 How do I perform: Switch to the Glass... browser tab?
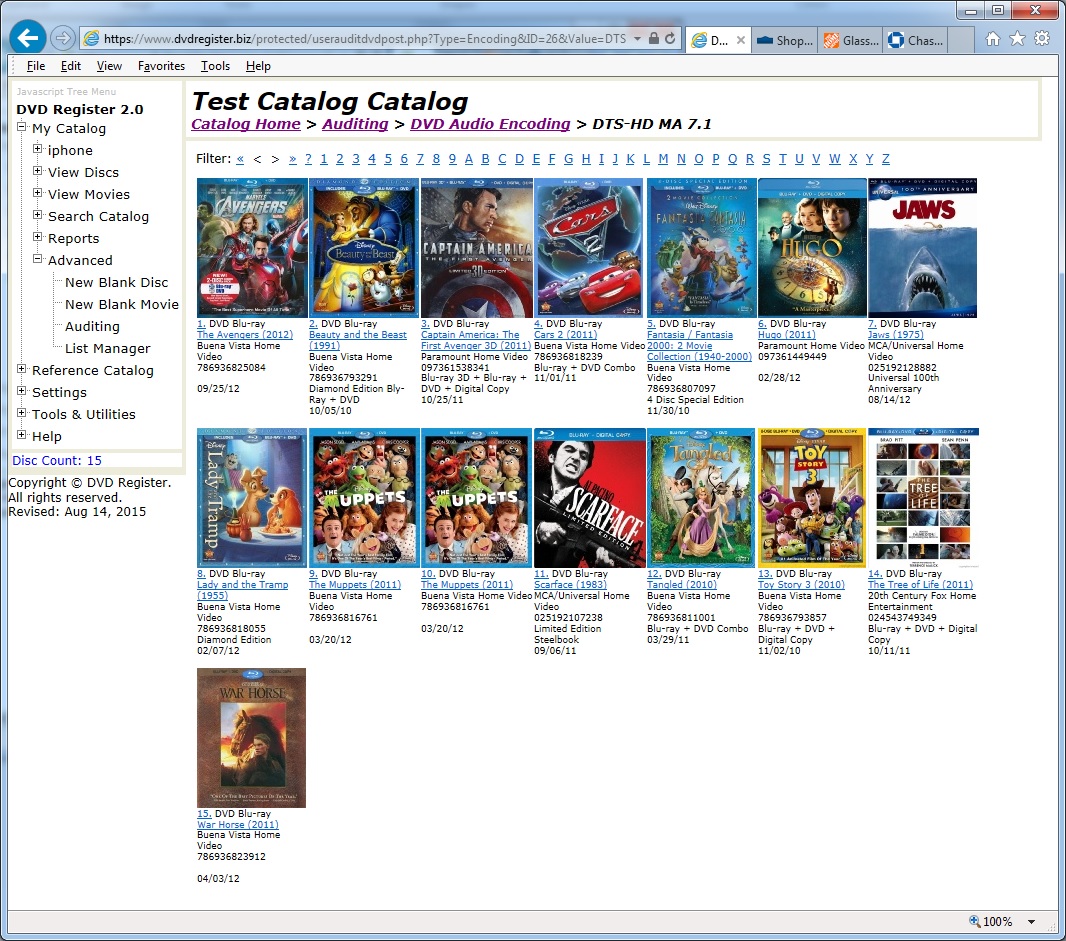[851, 41]
